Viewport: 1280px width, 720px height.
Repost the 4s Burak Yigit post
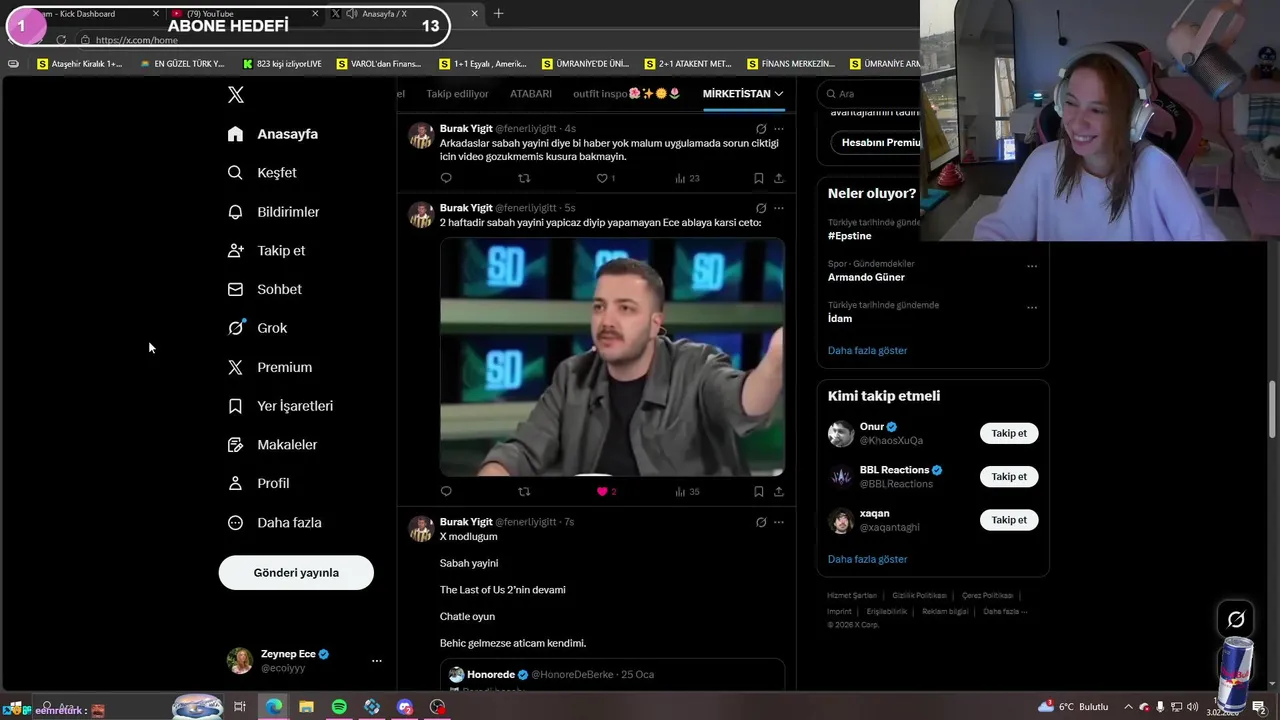coord(524,178)
